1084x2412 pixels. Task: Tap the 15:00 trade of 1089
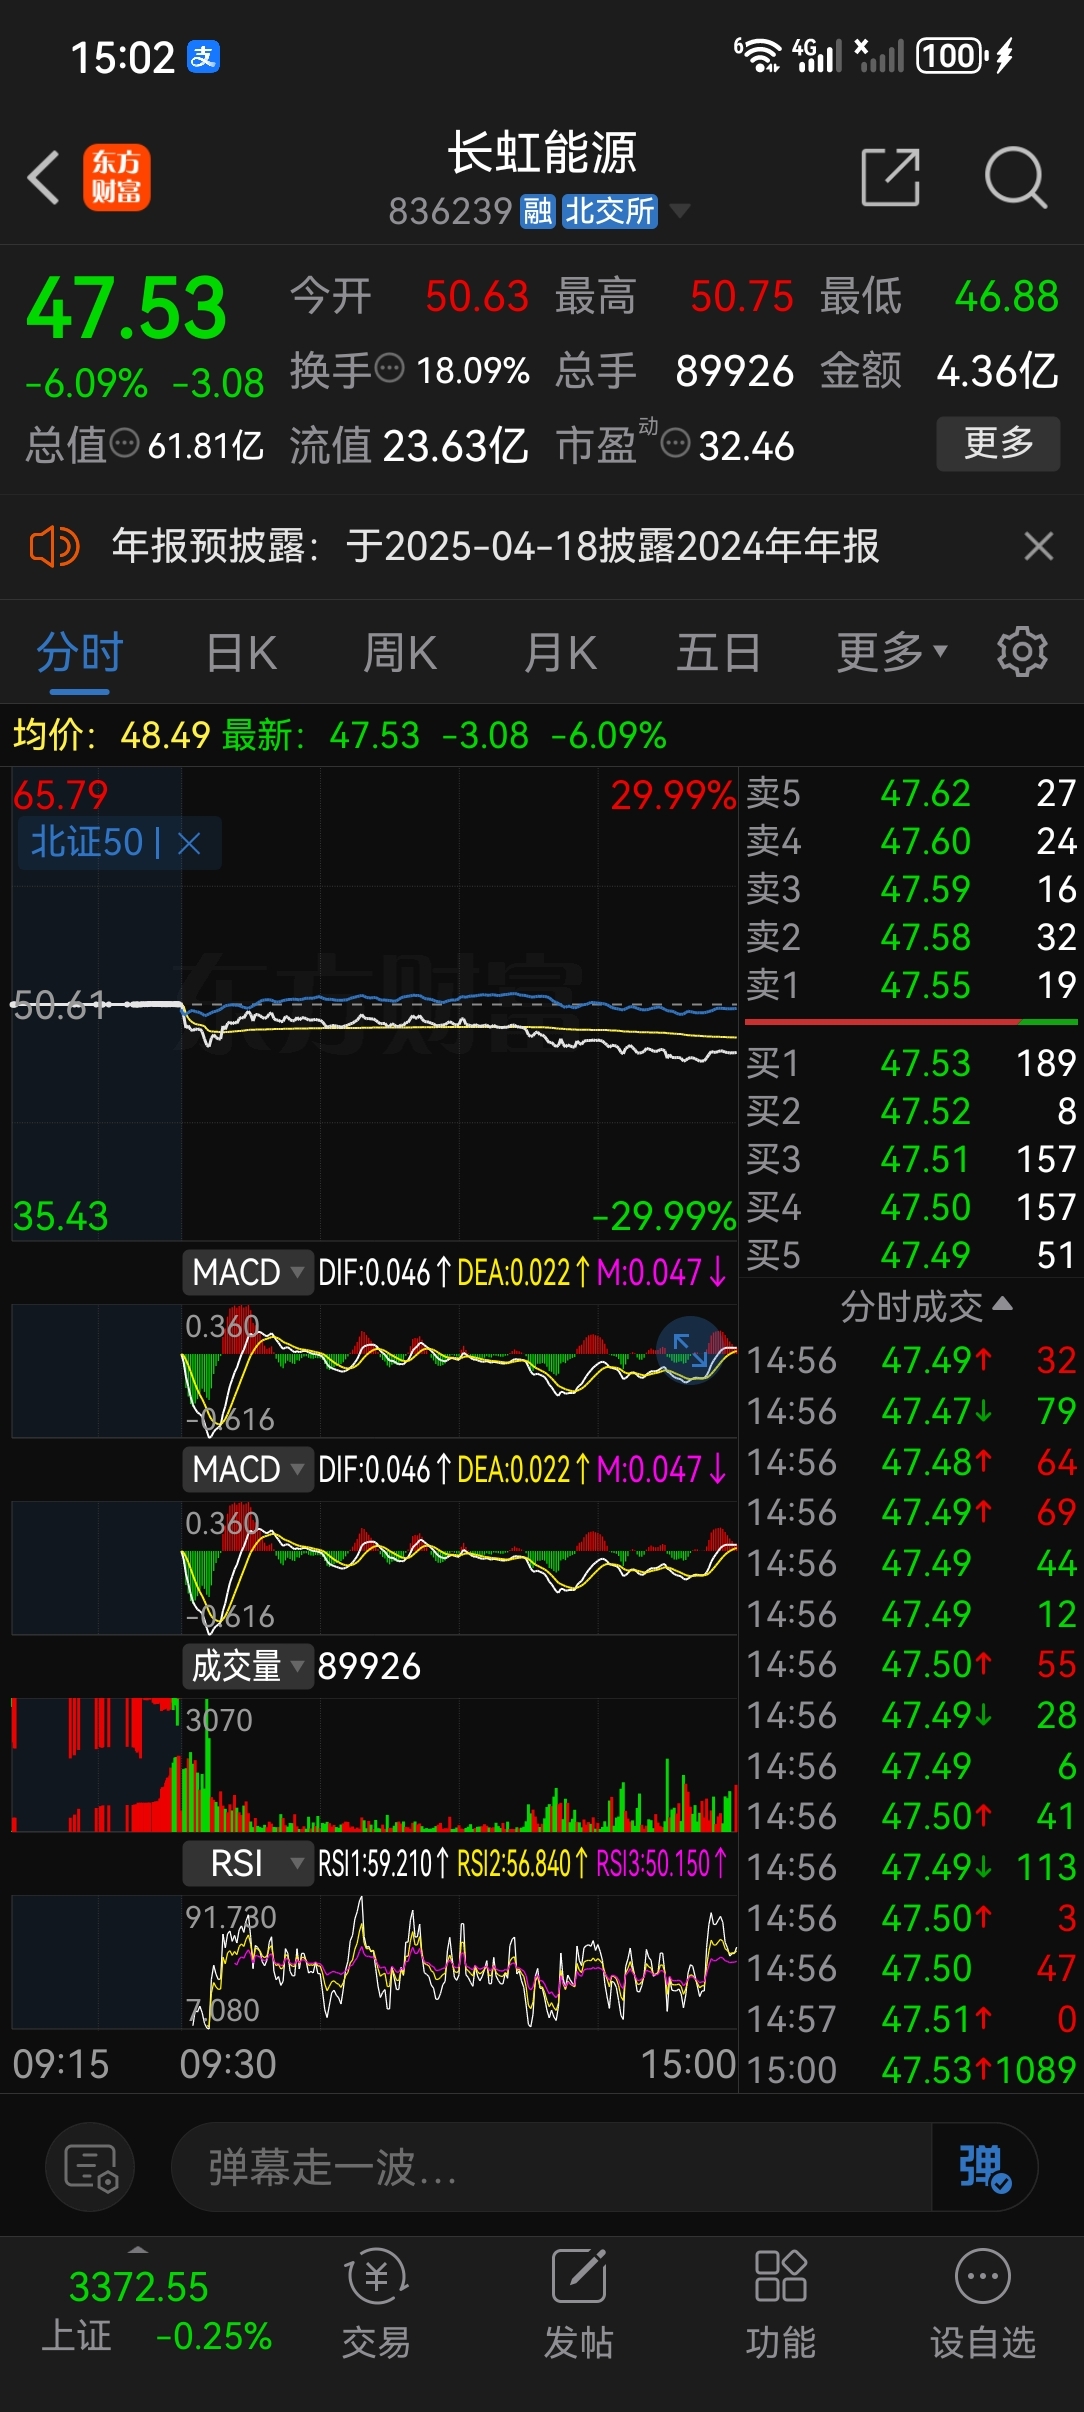[x=911, y=2070]
